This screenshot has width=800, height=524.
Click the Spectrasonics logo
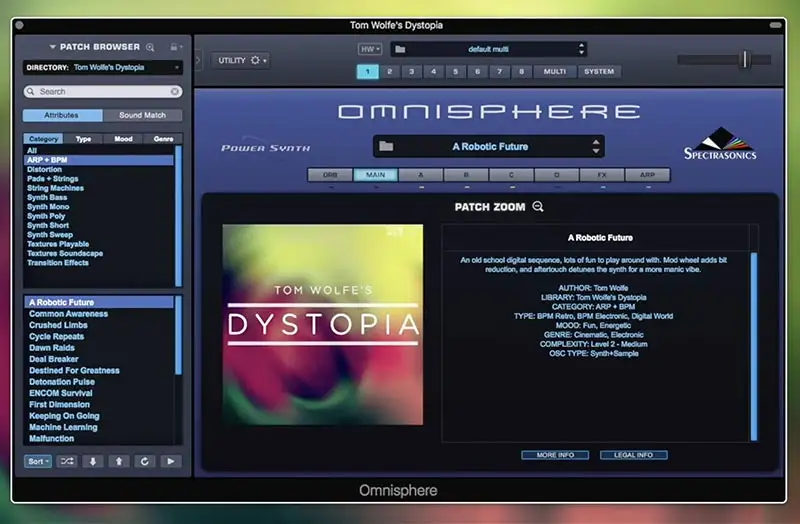click(x=720, y=143)
